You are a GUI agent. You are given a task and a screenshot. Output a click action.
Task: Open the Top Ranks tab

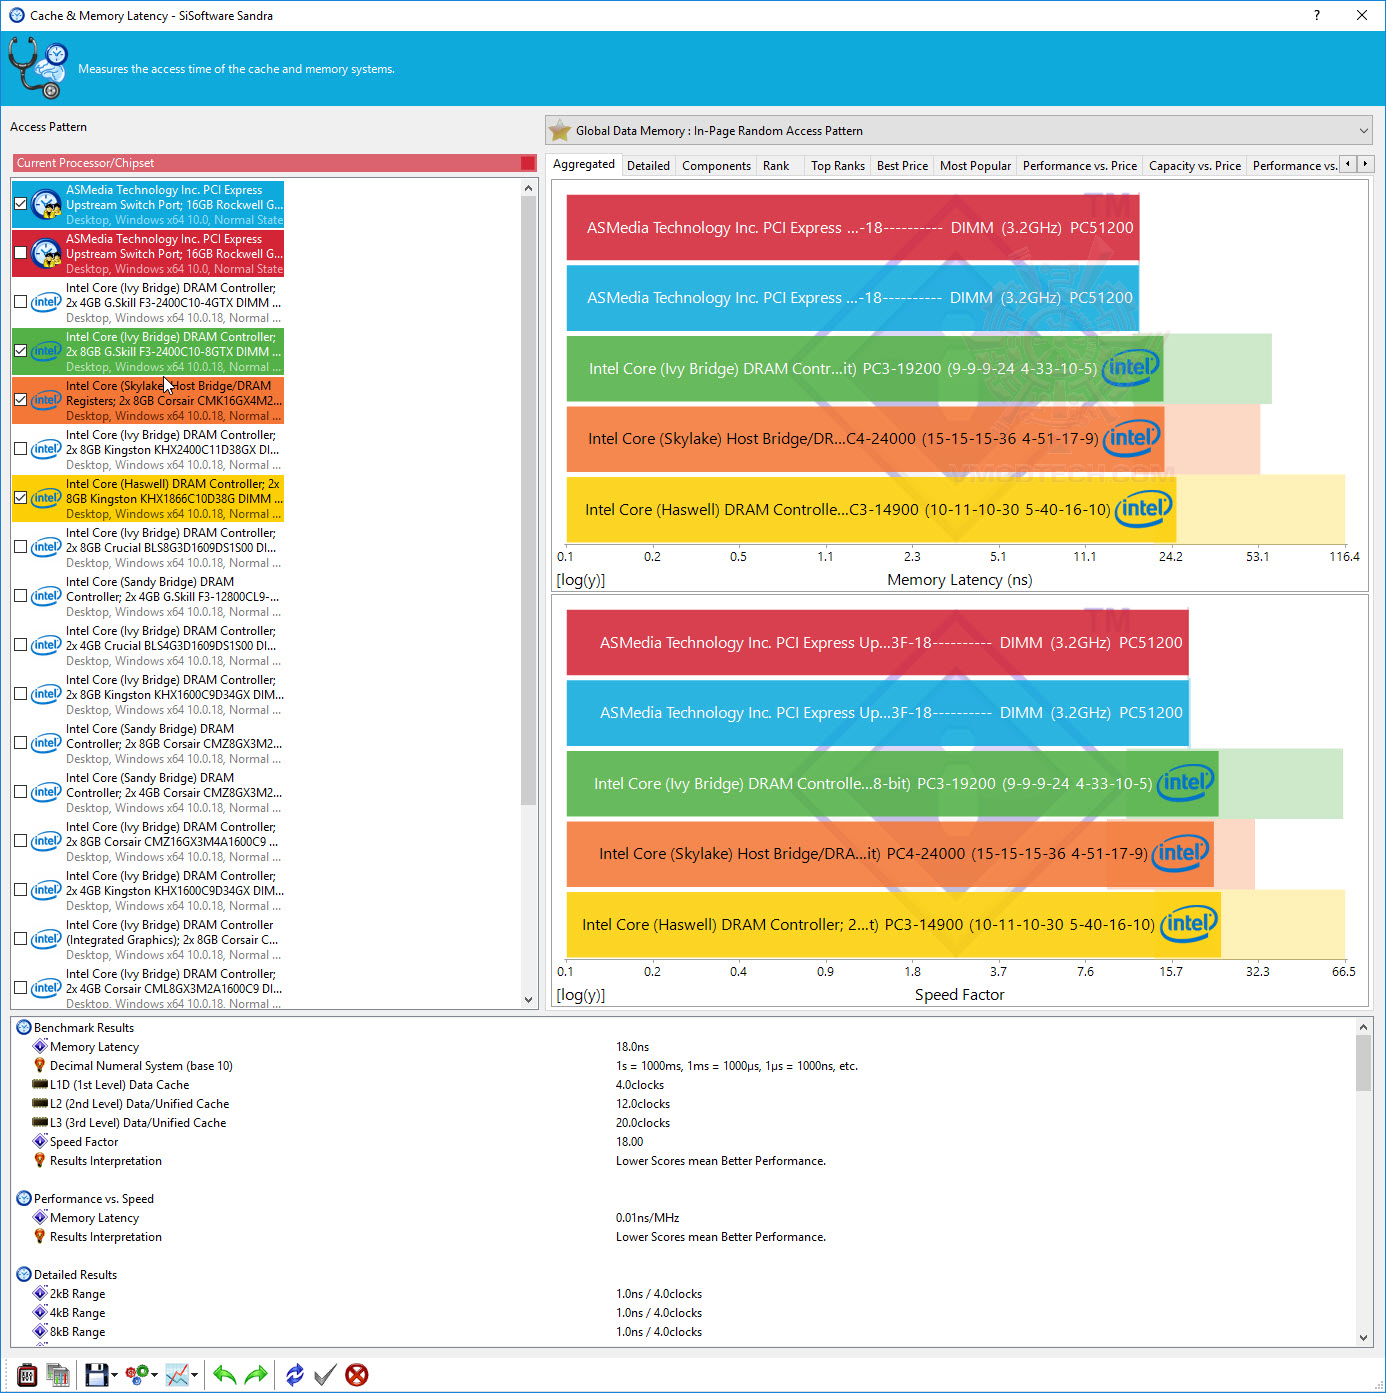838,166
